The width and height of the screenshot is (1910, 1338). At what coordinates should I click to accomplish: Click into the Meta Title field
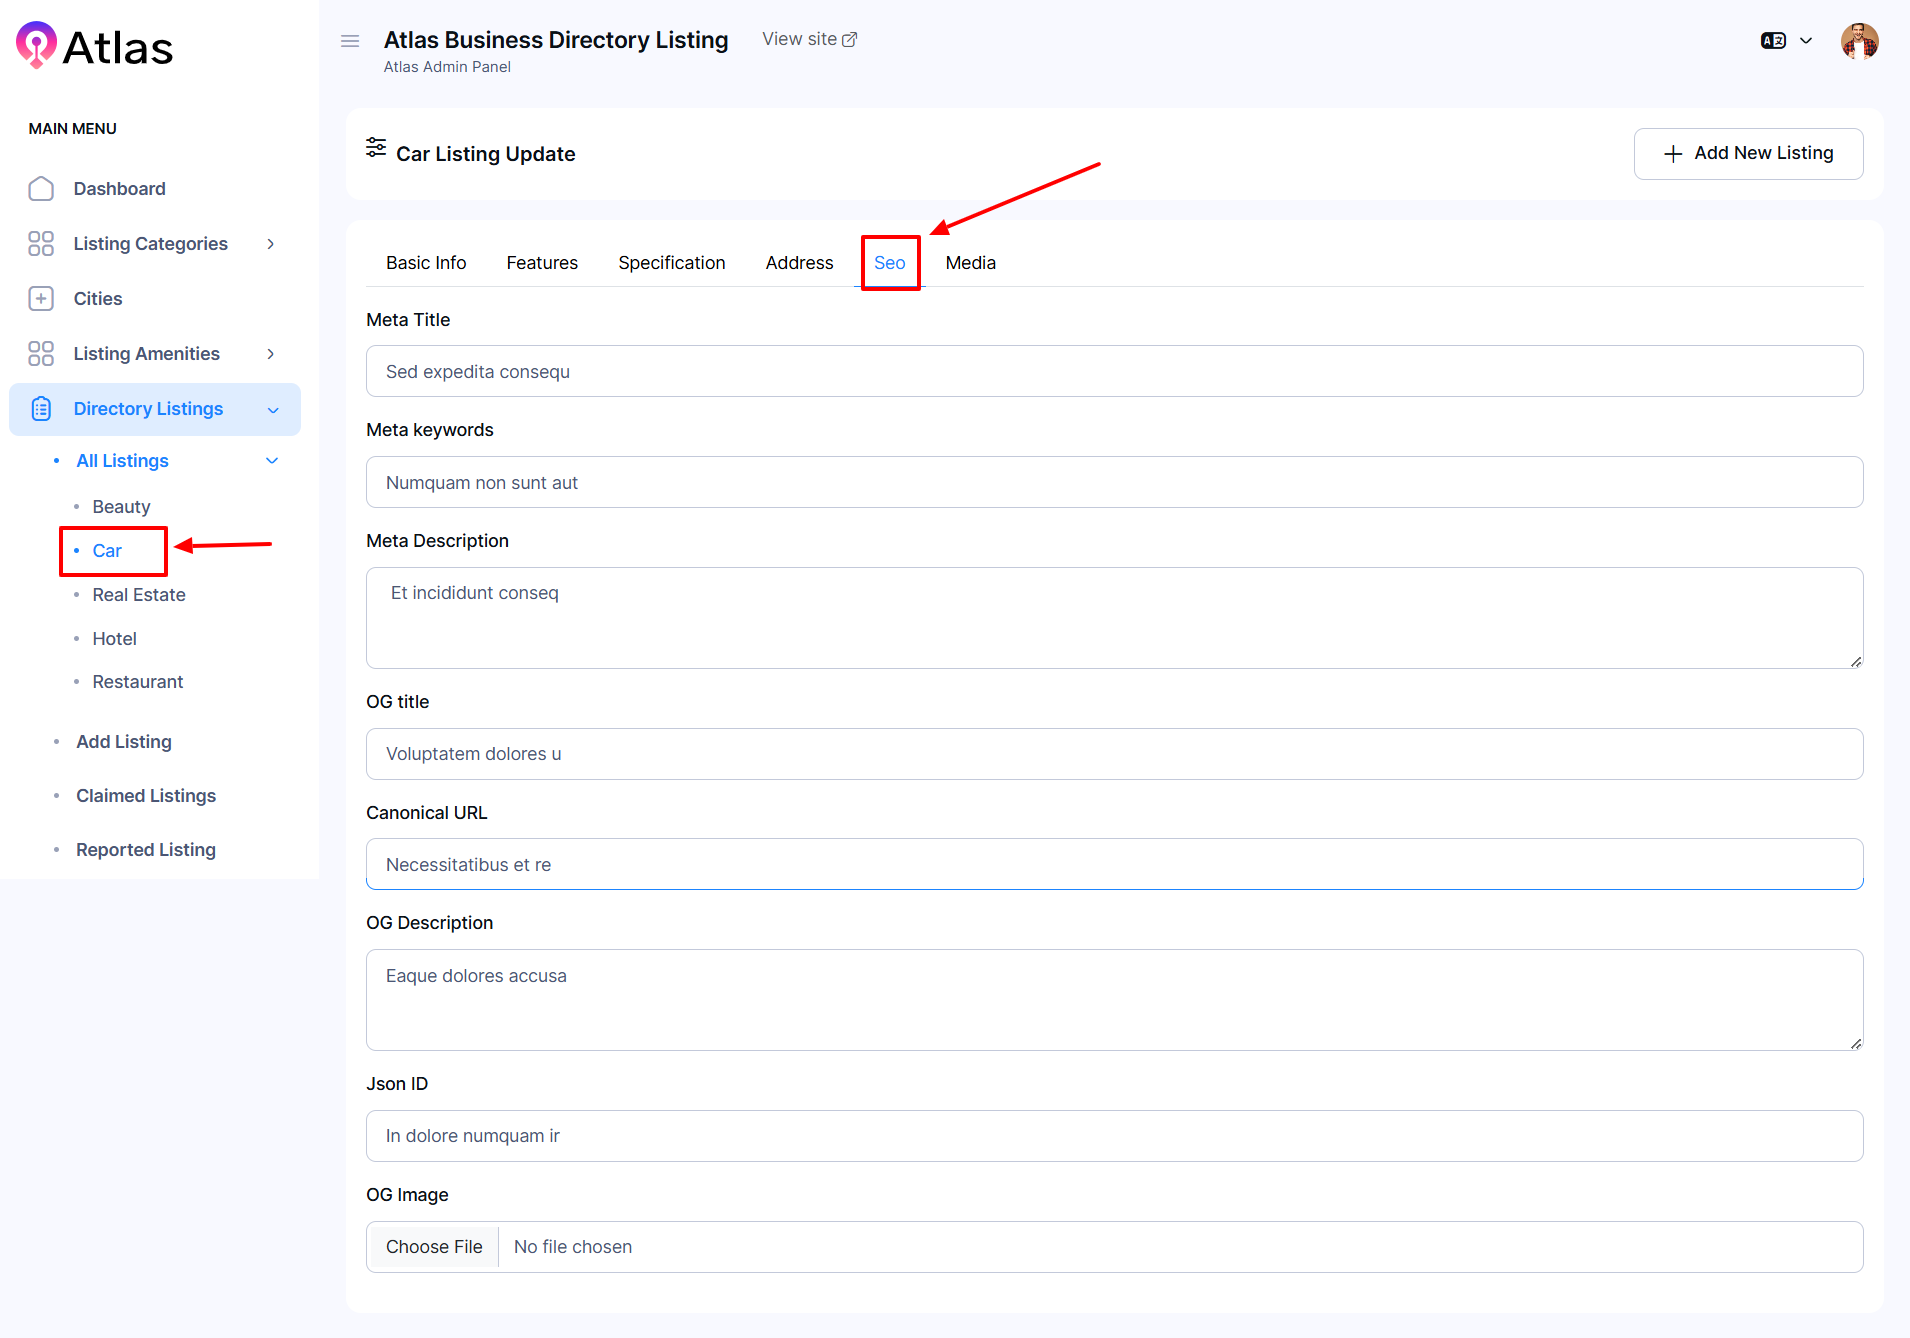[1114, 372]
